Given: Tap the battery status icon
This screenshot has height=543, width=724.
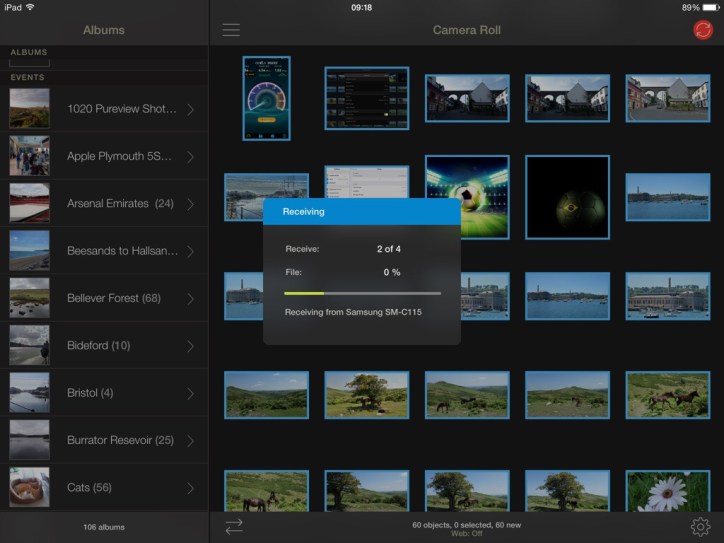Looking at the screenshot, I should pos(709,7).
